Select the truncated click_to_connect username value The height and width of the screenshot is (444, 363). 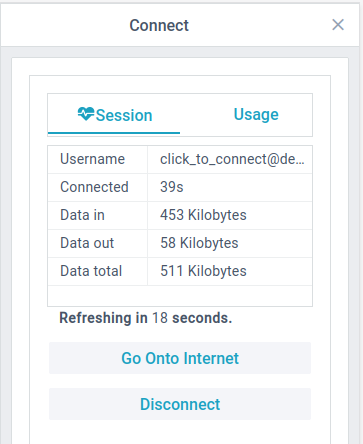tap(232, 159)
